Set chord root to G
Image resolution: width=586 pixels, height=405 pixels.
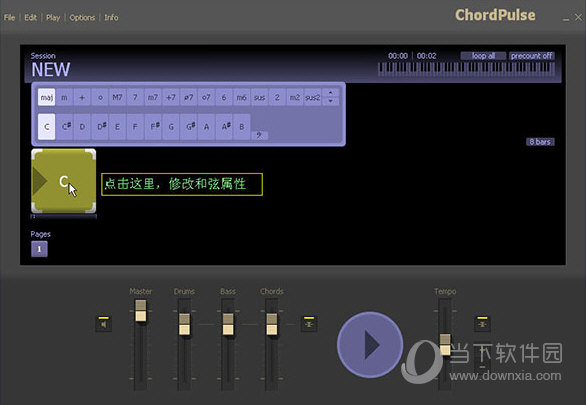tap(170, 127)
